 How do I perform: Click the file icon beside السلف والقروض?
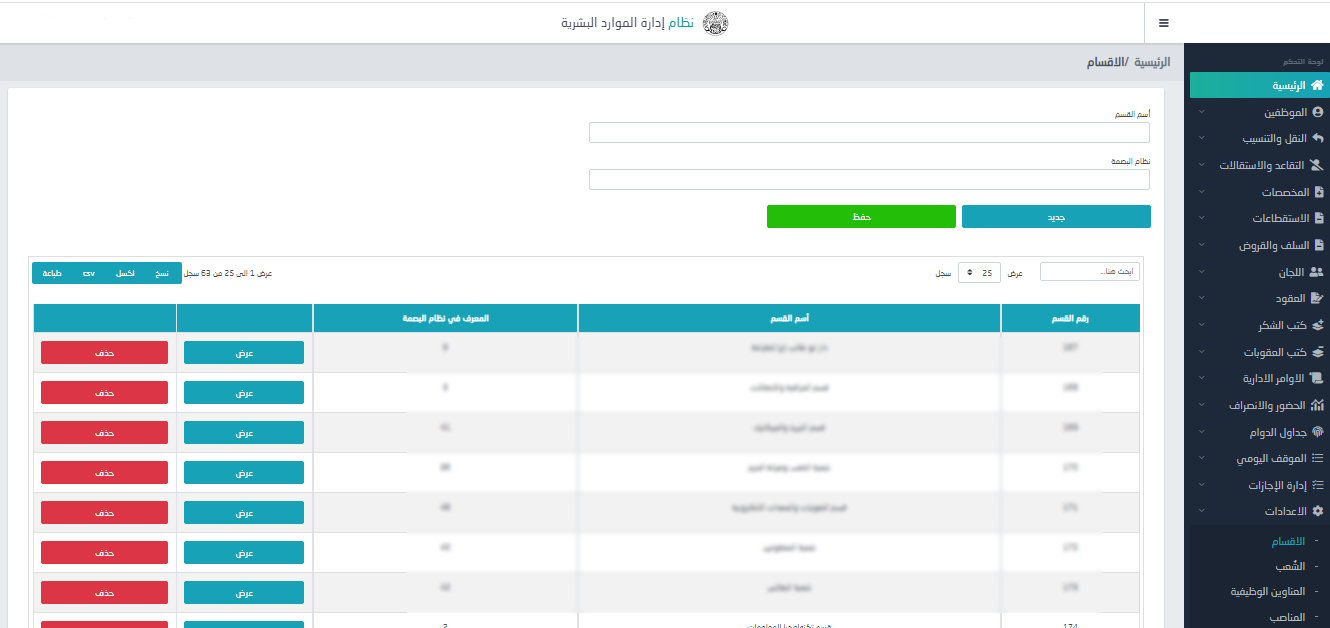tap(1318, 245)
